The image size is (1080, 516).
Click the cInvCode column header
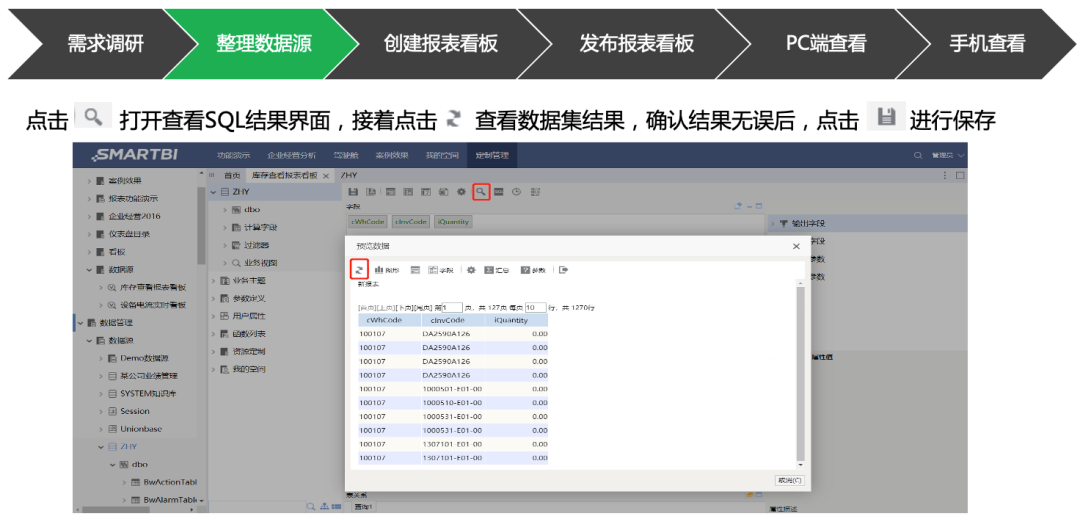[x=453, y=320]
